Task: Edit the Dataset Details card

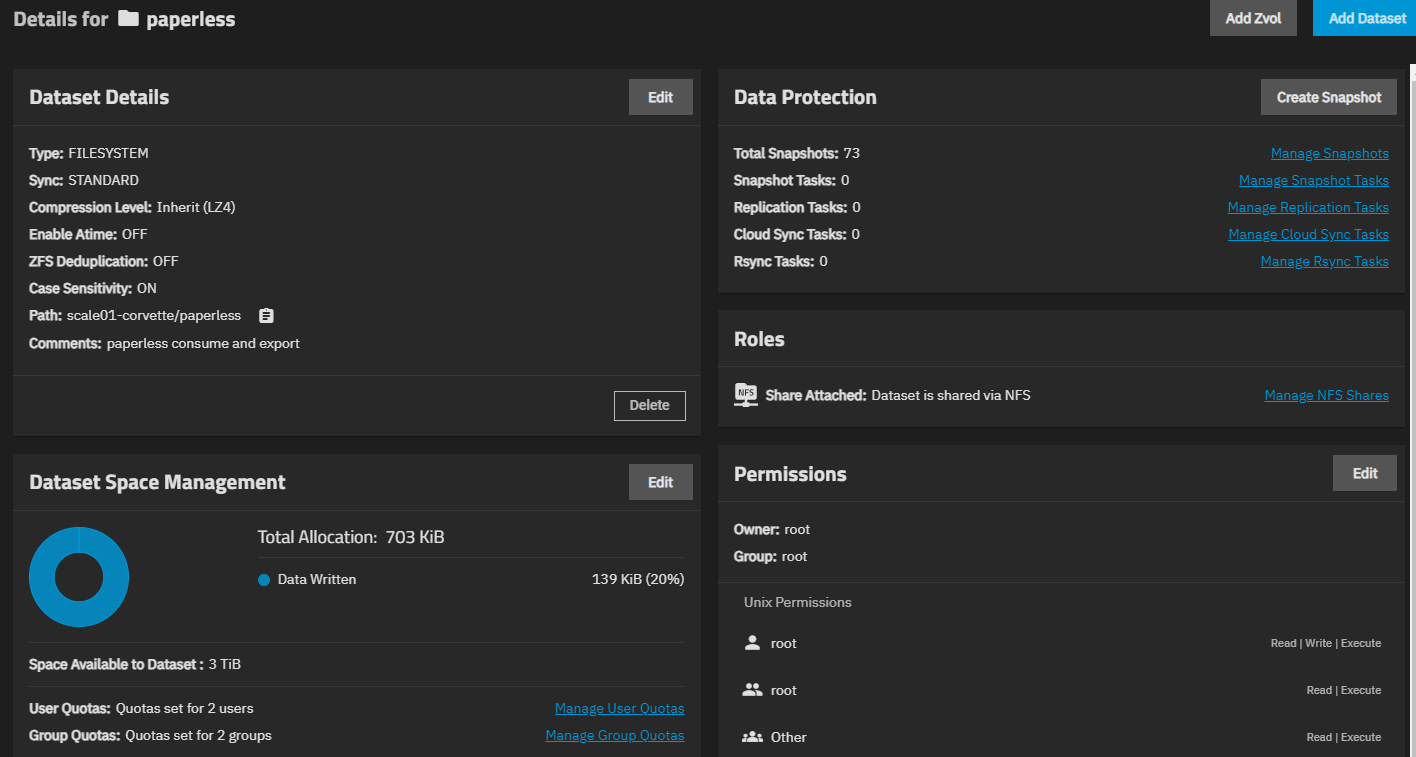Action: (660, 97)
